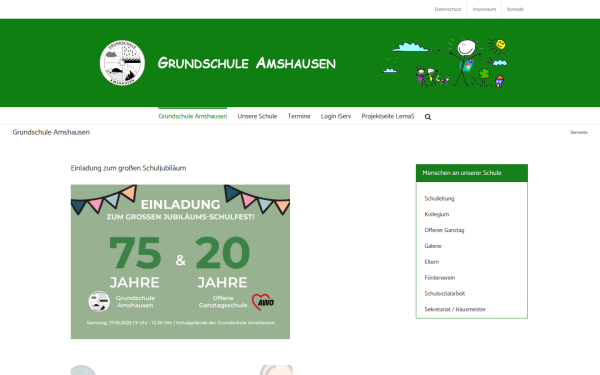The image size is (600, 375).
Task: Click the stick-figure children illustration in header
Action: 446,62
